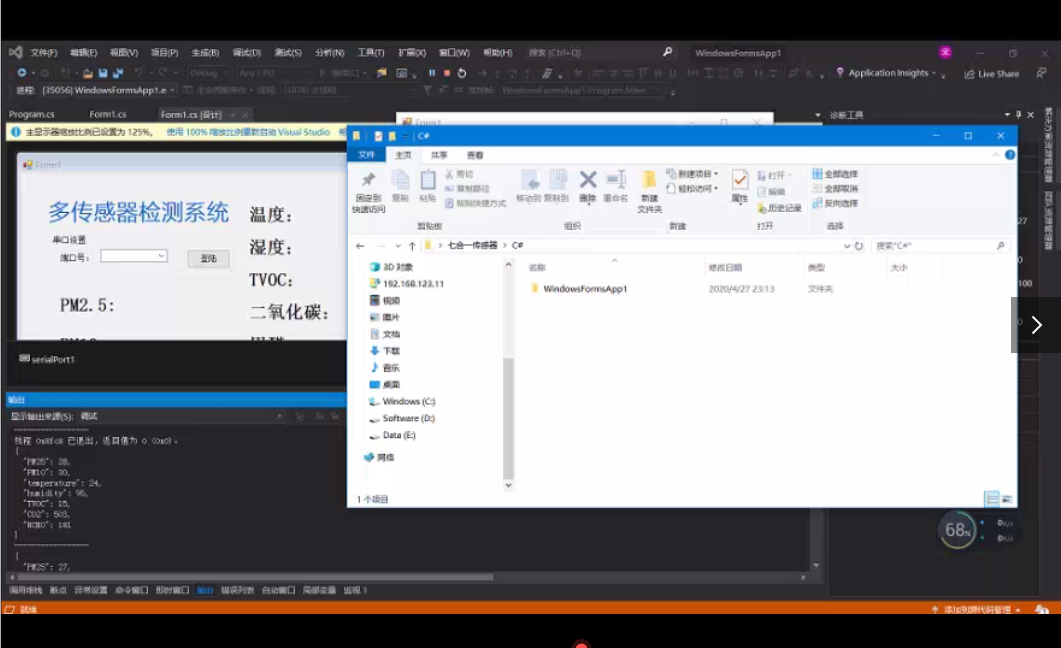
Task: Click the Delete (删除) ribbon icon in Explorer
Action: [587, 186]
